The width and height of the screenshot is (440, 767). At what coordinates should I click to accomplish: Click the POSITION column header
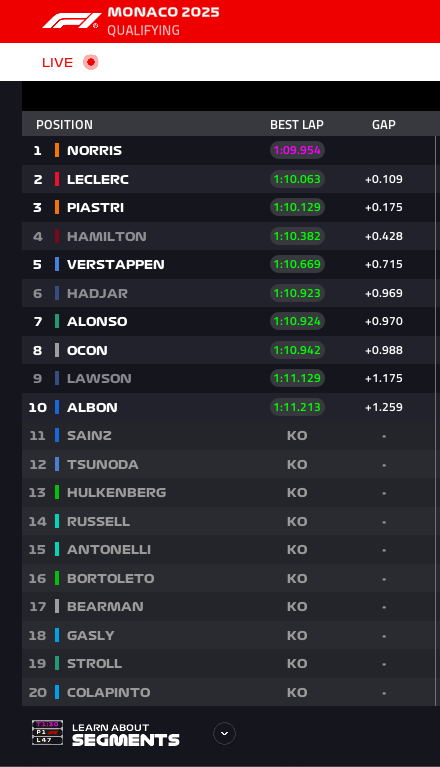coord(64,125)
